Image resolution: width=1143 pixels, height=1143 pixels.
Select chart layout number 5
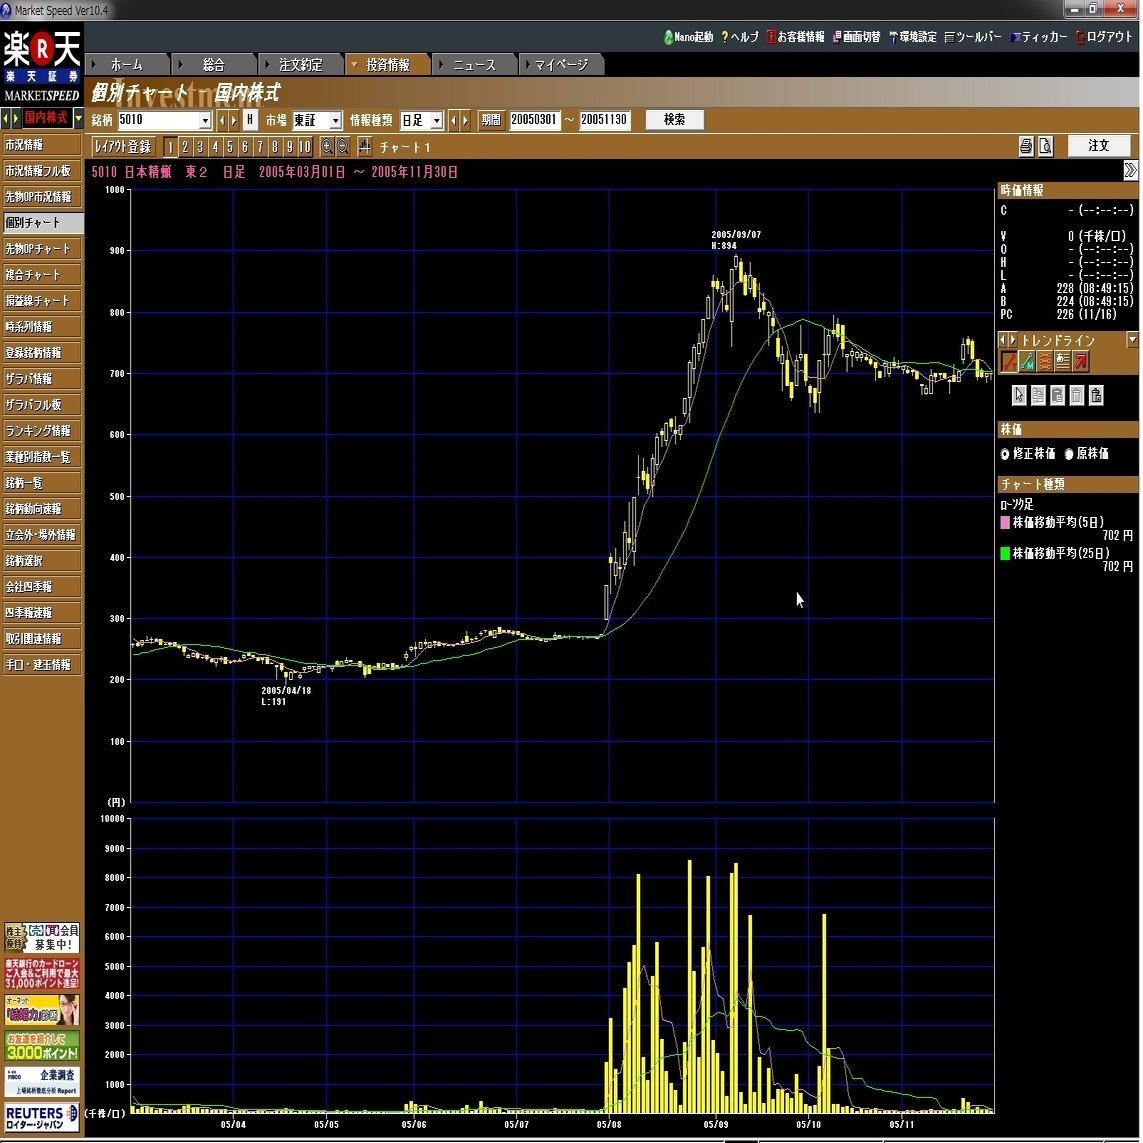click(x=230, y=147)
